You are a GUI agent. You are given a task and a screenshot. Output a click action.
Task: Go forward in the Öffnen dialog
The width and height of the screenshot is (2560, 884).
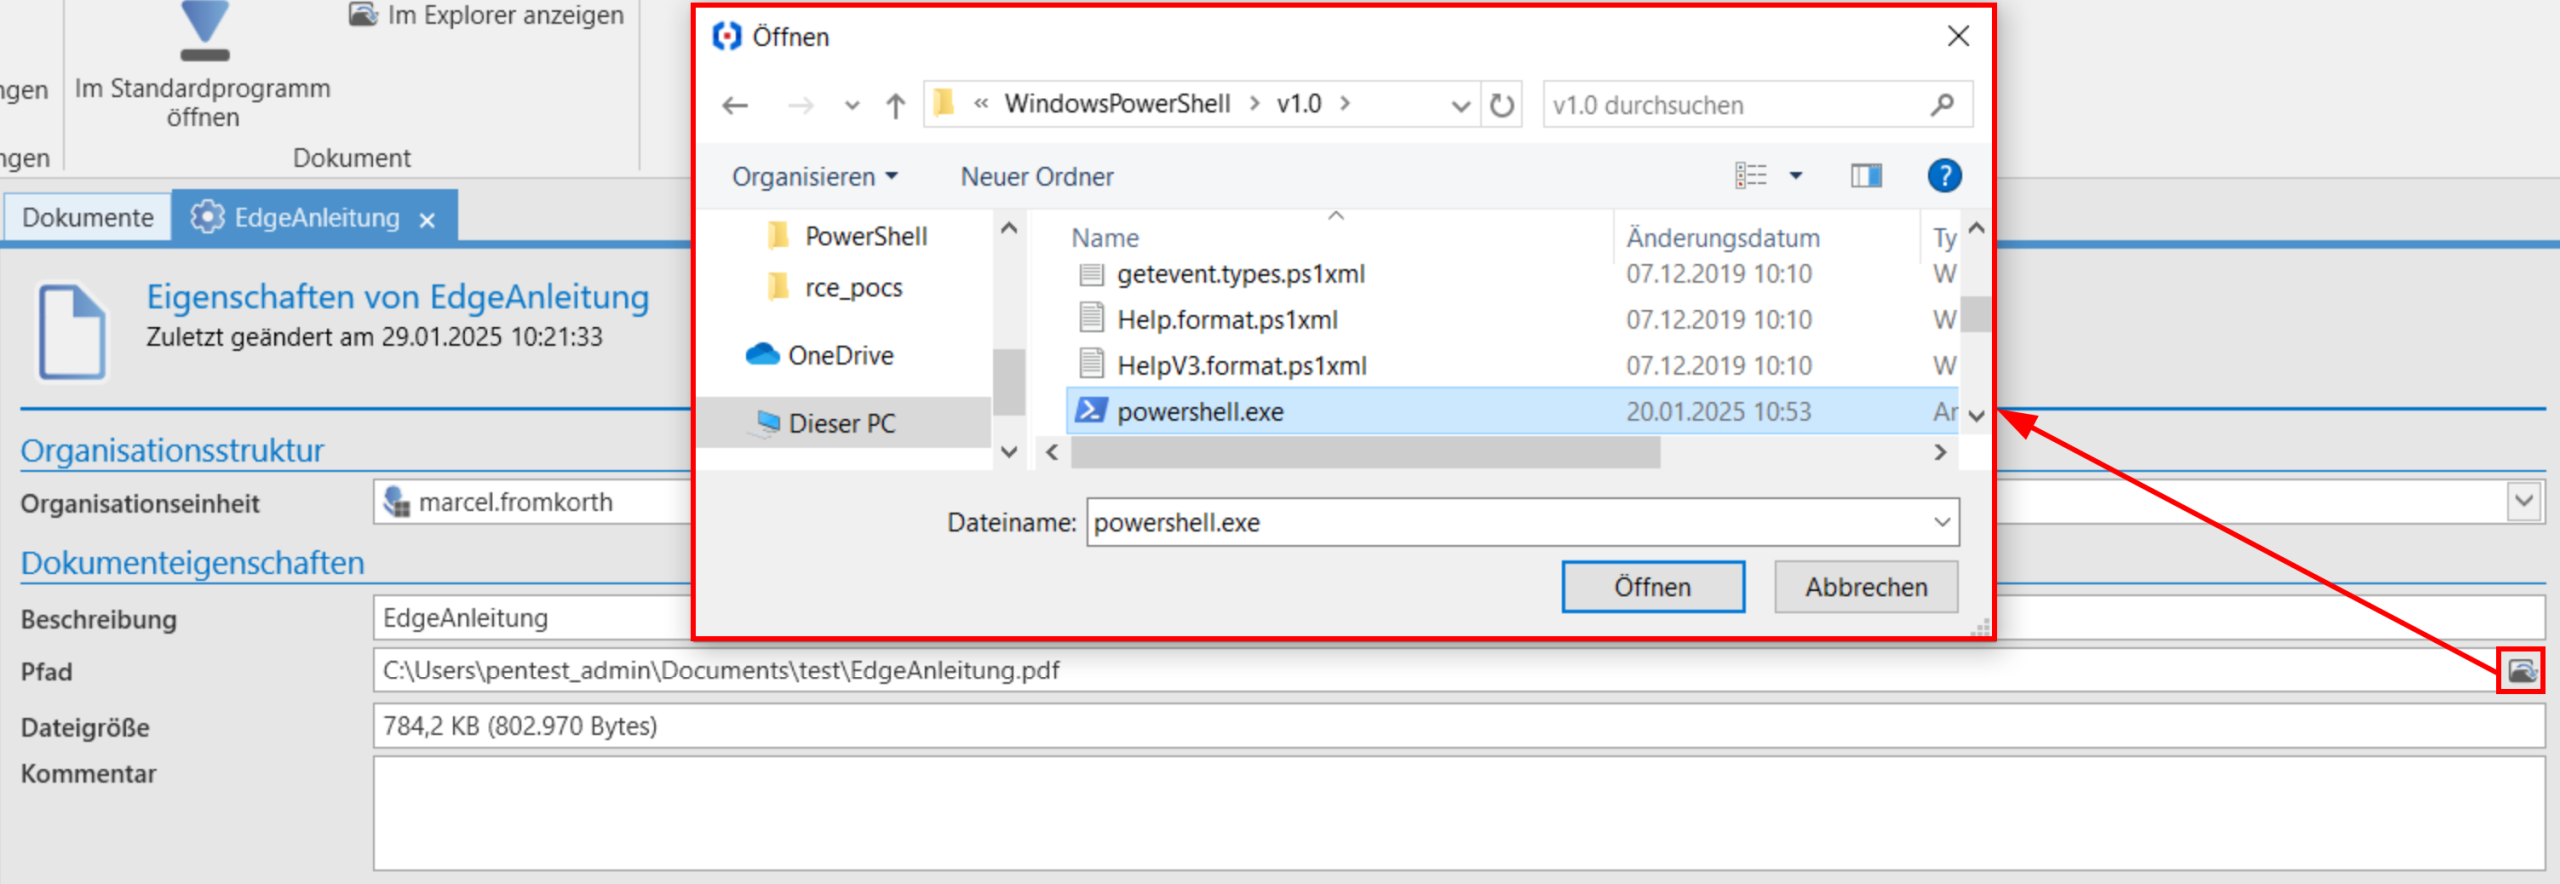[x=800, y=105]
